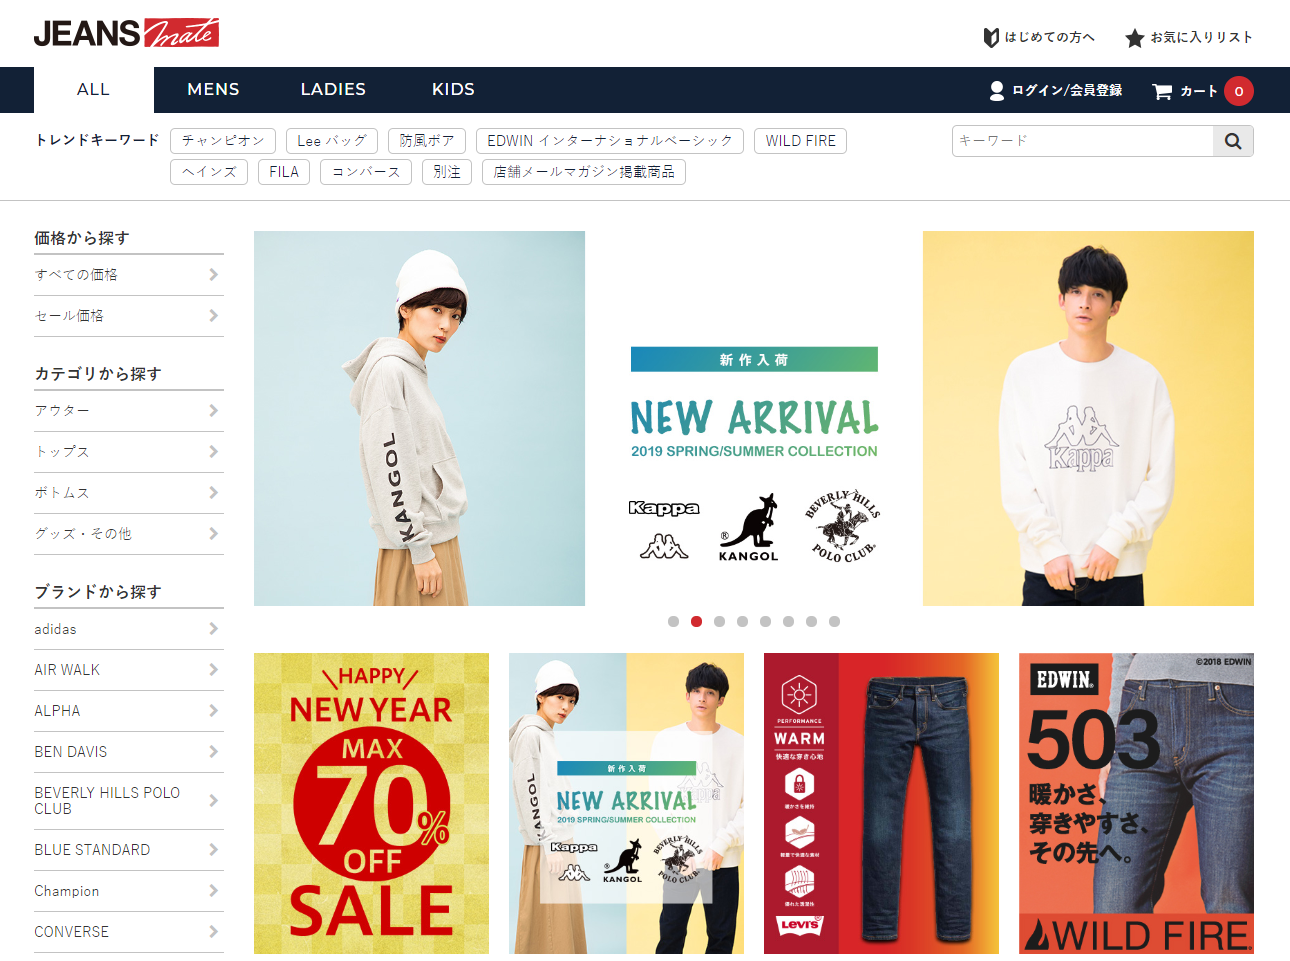This screenshot has width=1290, height=961.
Task: Click the beginner guide shield icon
Action: 991,37
